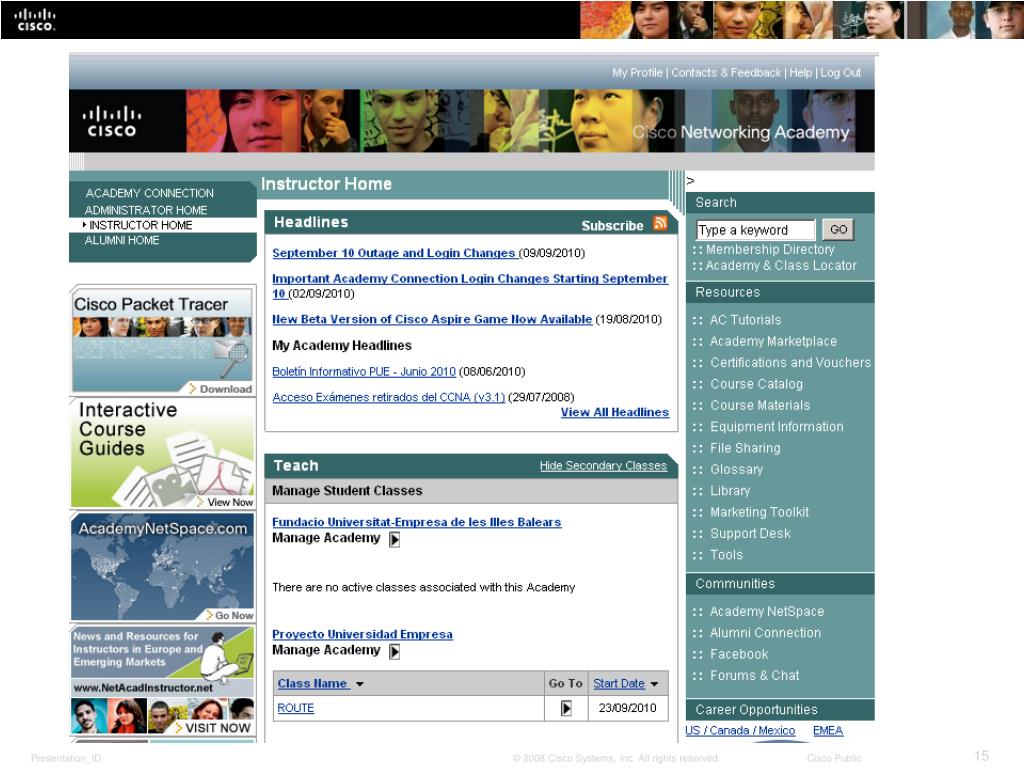The width and height of the screenshot is (1024, 768).
Task: Open Alumni Home menu item
Action: point(122,240)
